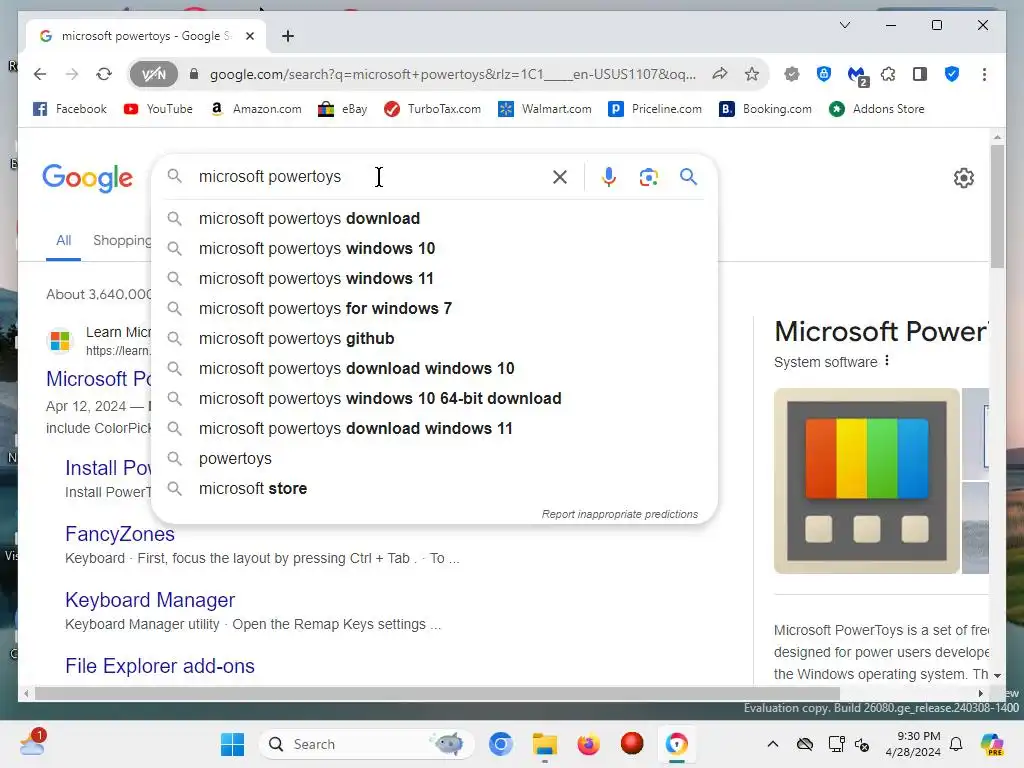Open the Keyboard Manager result link
This screenshot has width=1024, height=768.
point(150,600)
